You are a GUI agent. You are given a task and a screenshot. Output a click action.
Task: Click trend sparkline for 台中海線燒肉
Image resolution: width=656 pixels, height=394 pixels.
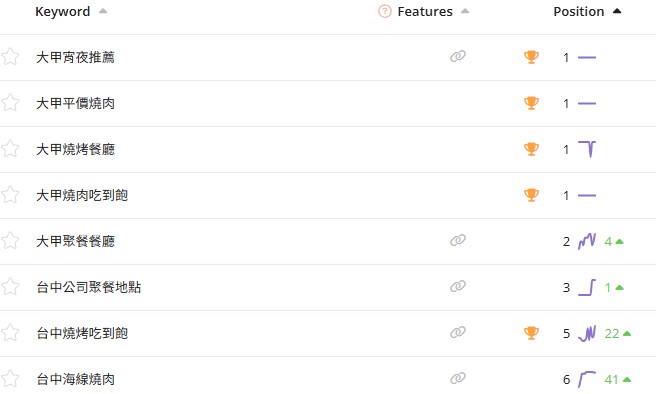click(x=587, y=379)
